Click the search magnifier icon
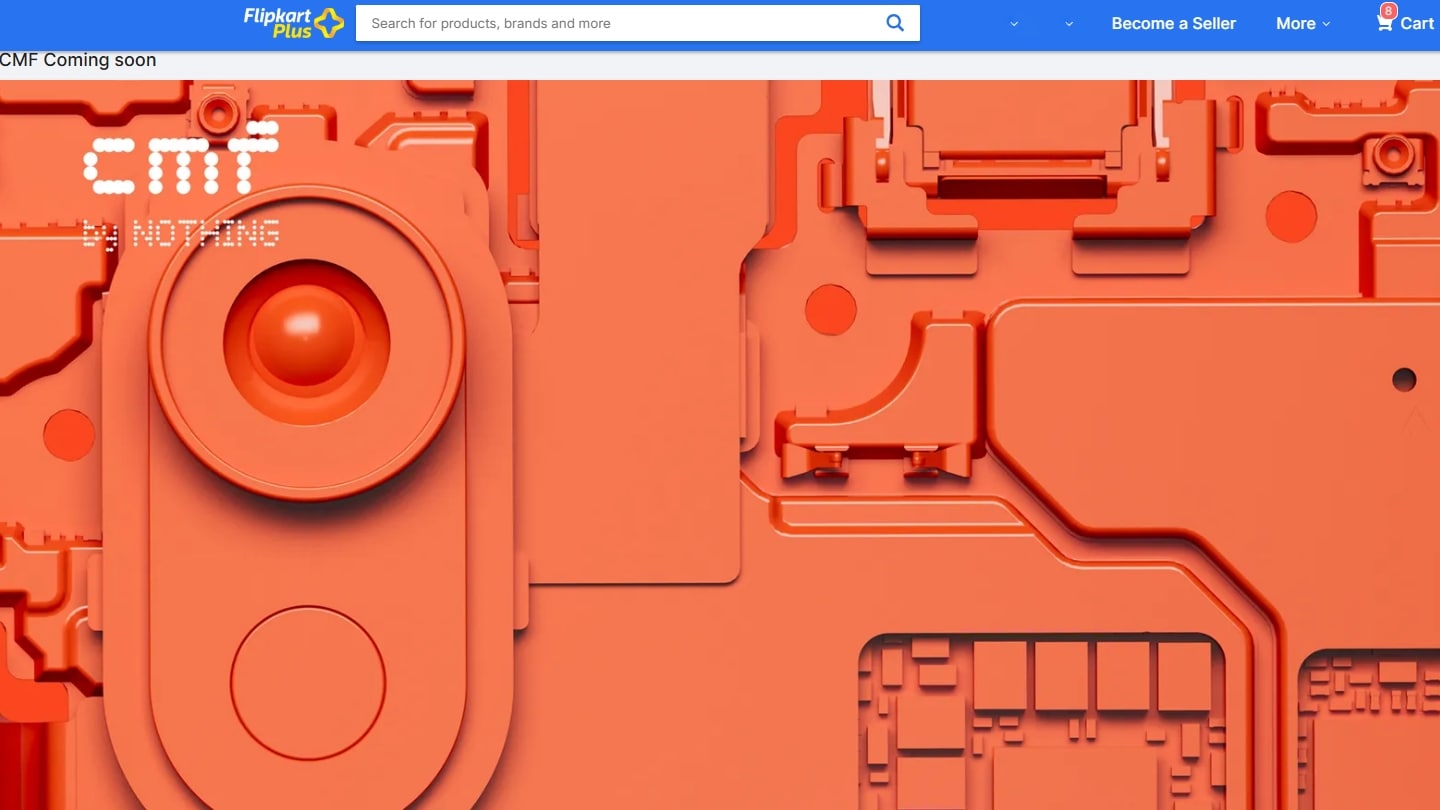1440x810 pixels. point(894,23)
